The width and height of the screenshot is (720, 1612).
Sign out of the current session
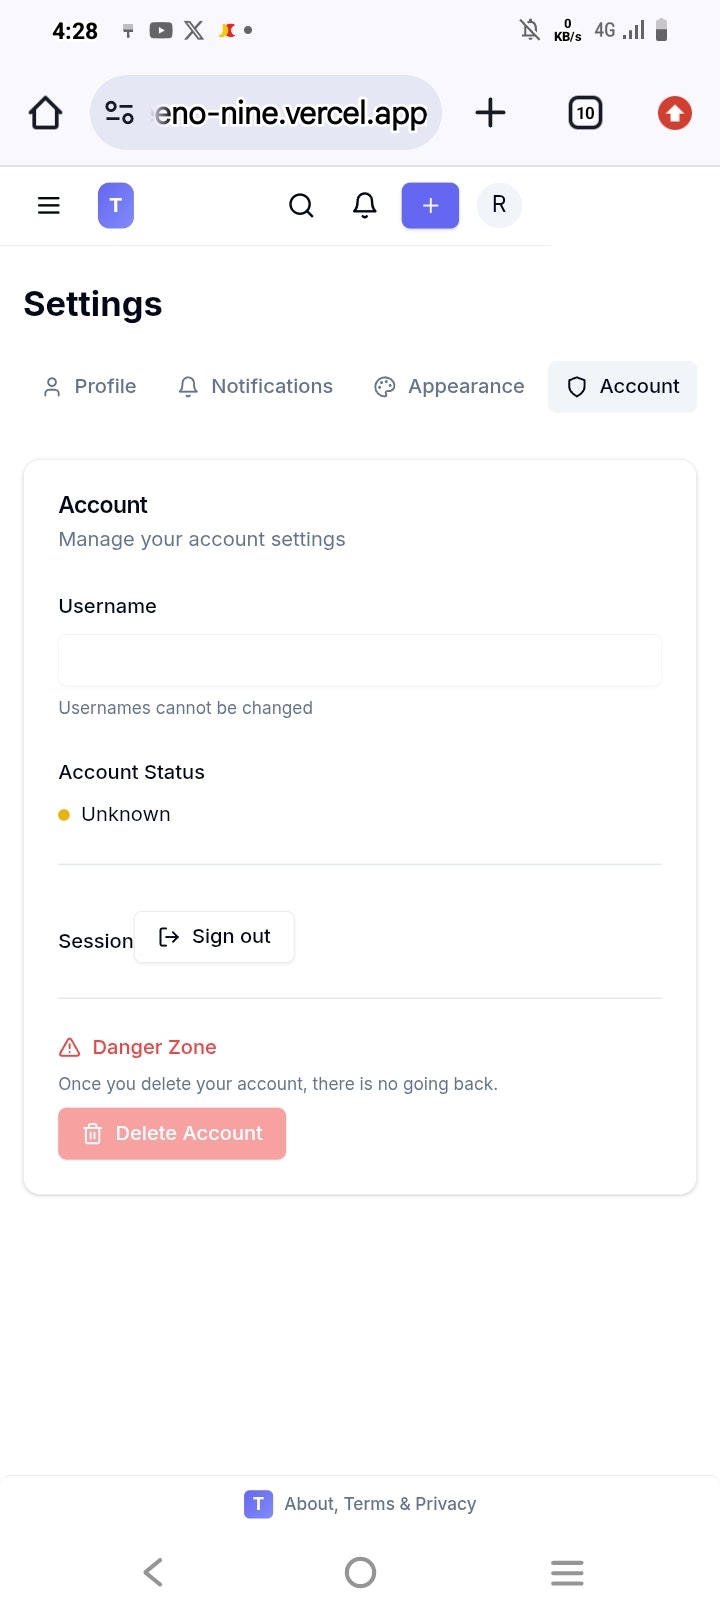(x=214, y=936)
